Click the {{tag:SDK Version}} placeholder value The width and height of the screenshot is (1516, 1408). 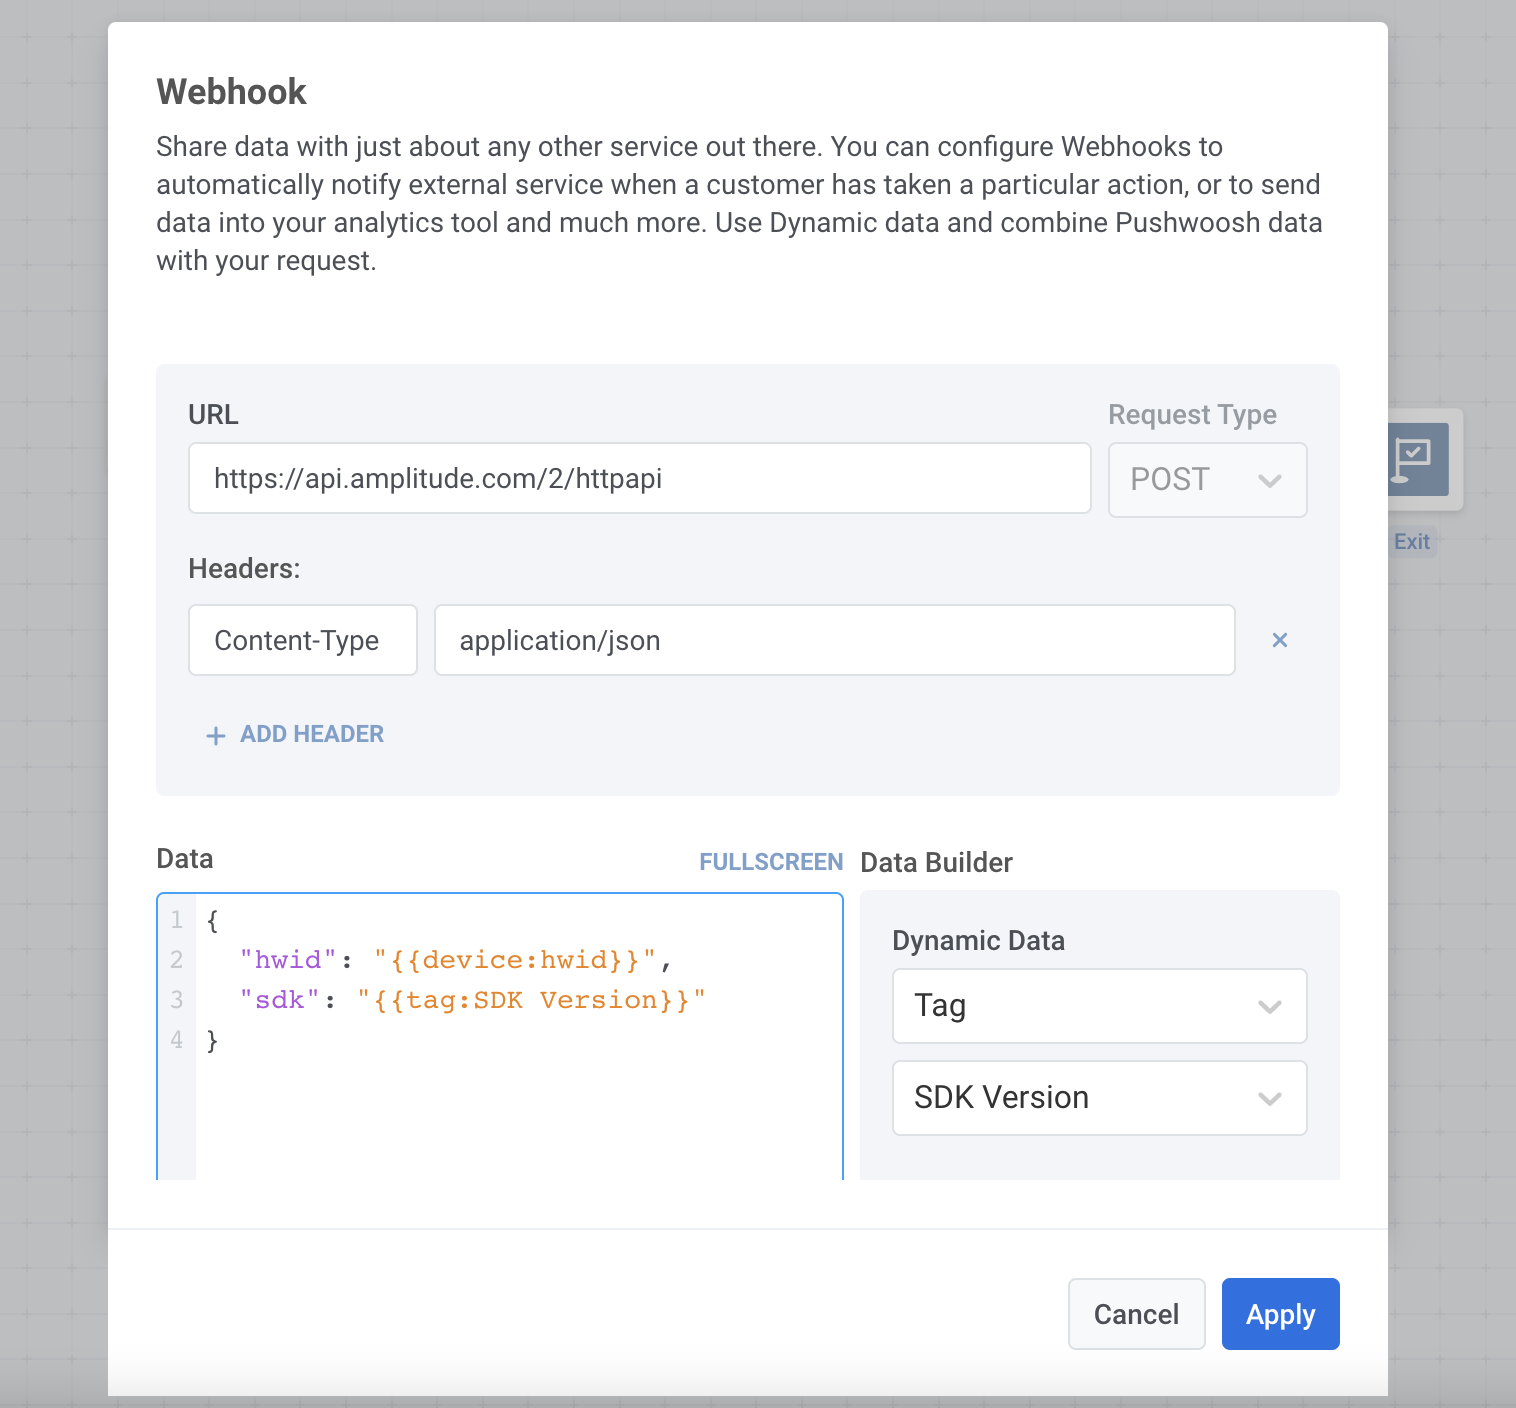click(x=531, y=1000)
